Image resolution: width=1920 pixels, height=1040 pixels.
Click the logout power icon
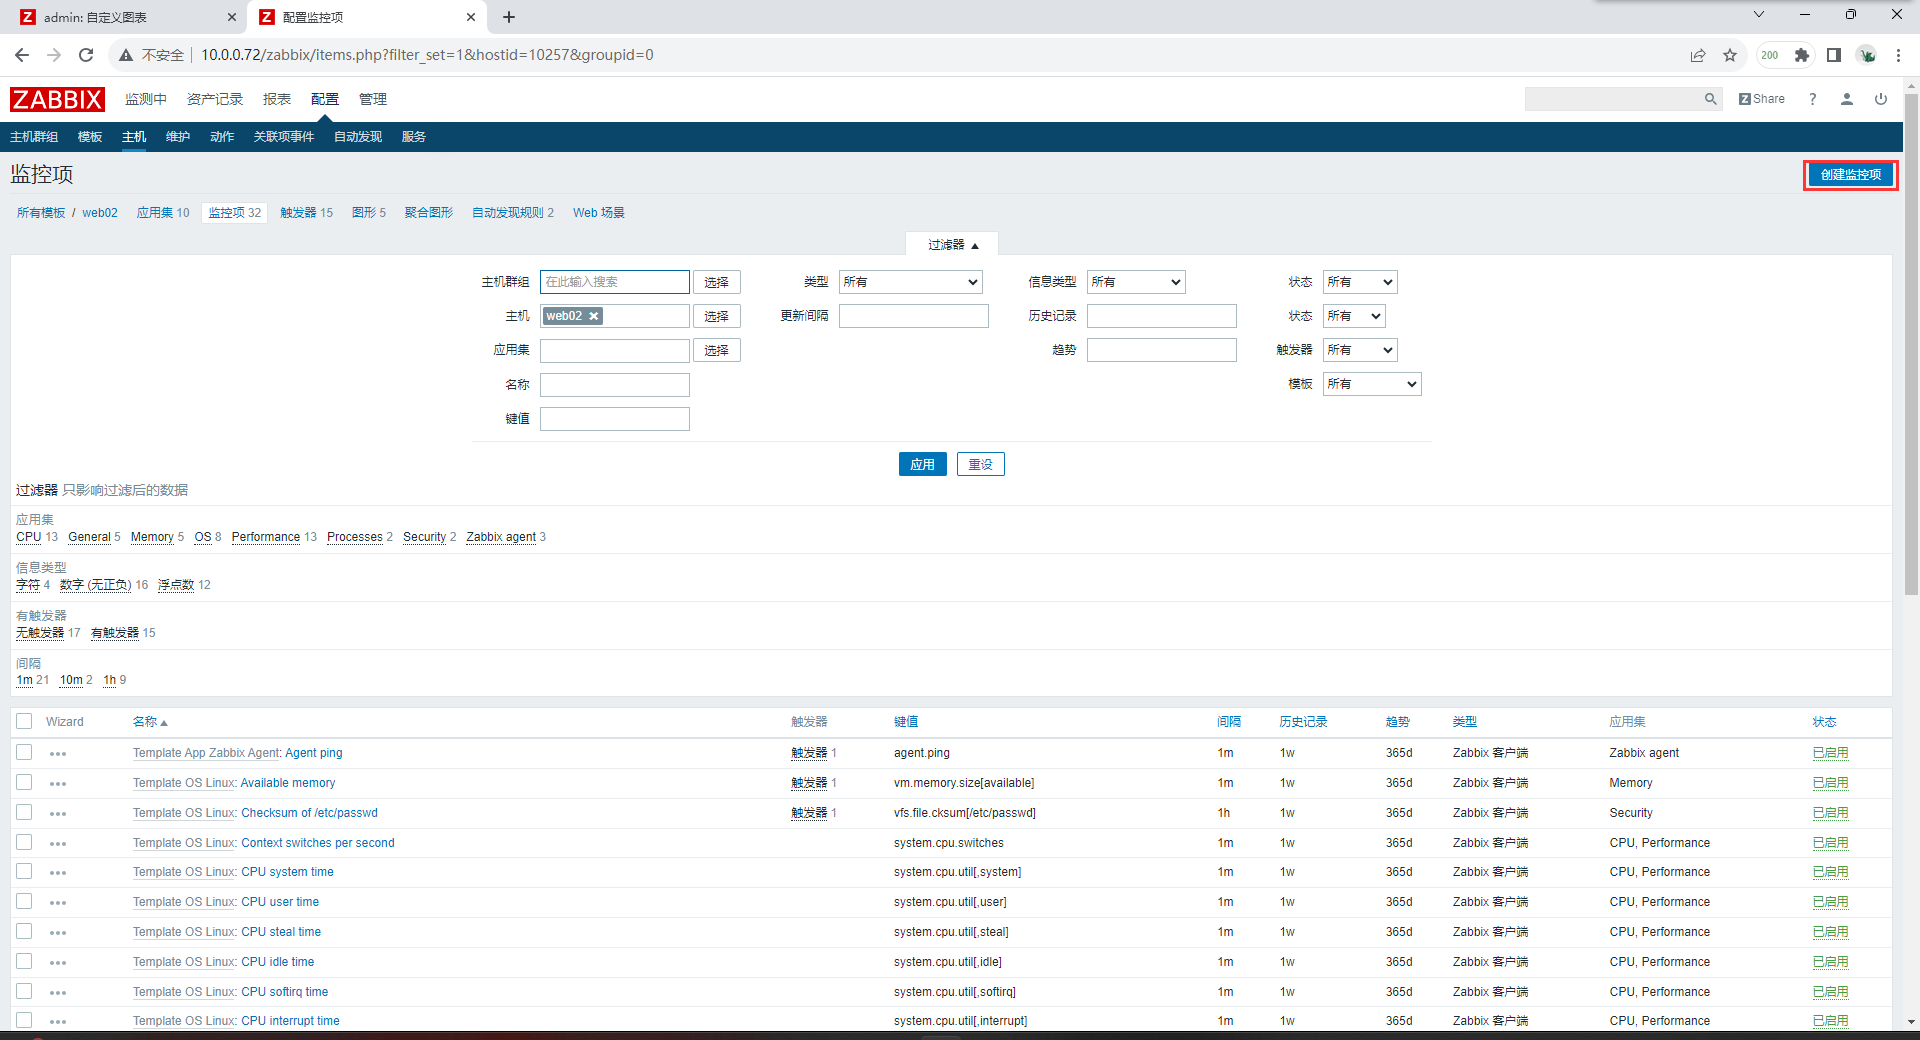1881,99
